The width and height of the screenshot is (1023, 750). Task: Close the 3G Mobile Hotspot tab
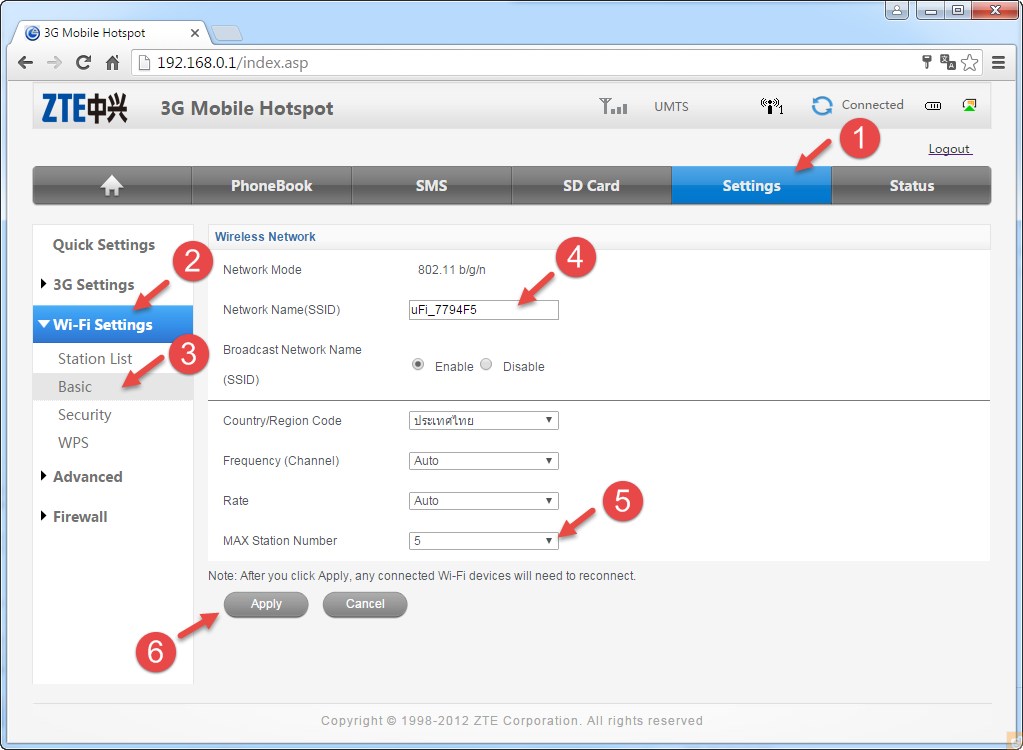coord(194,33)
